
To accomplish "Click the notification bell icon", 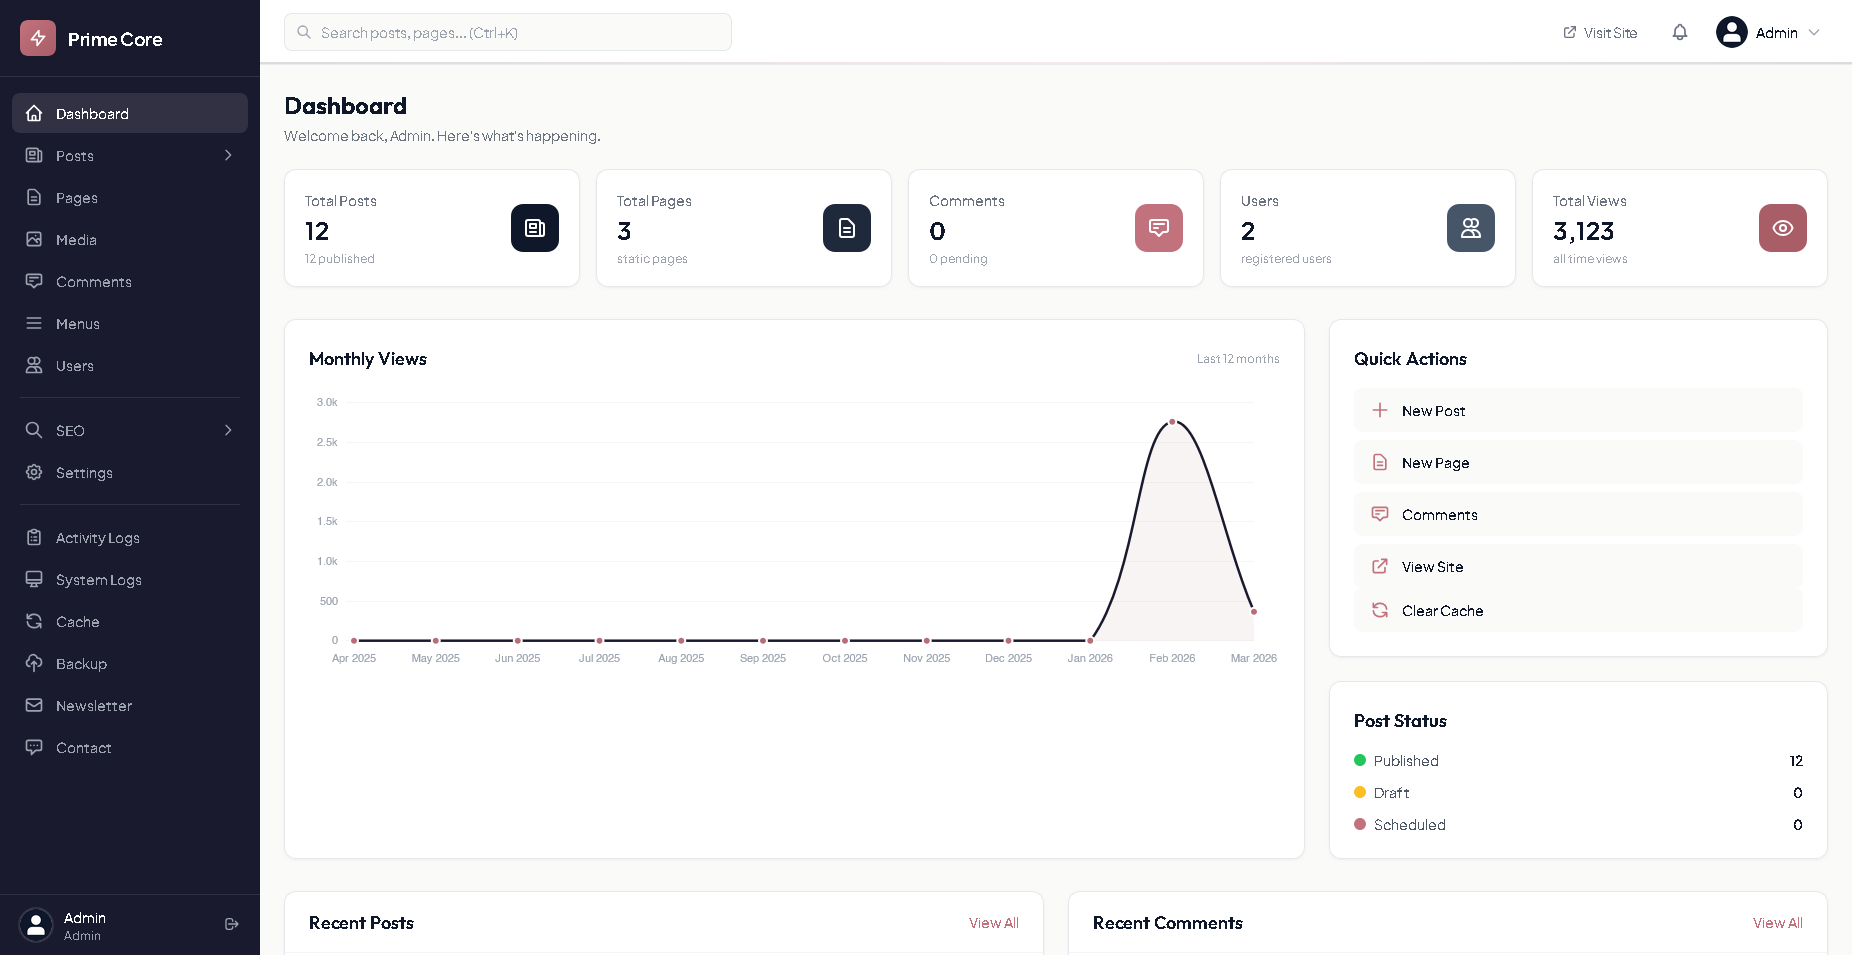I will click(1679, 32).
